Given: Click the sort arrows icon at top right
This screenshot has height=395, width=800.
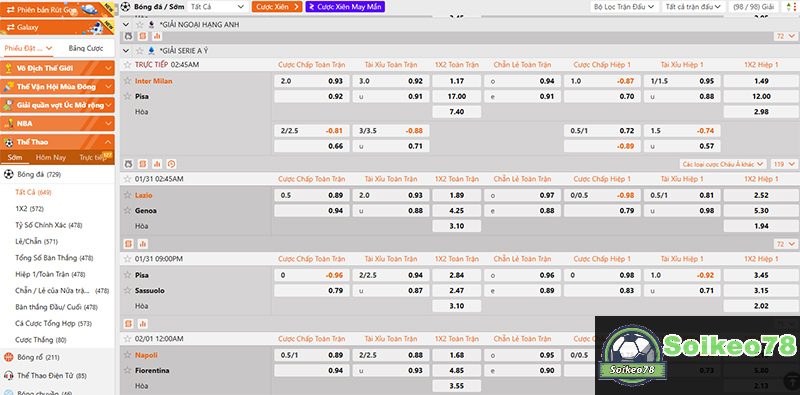Looking at the screenshot, I should [790, 7].
